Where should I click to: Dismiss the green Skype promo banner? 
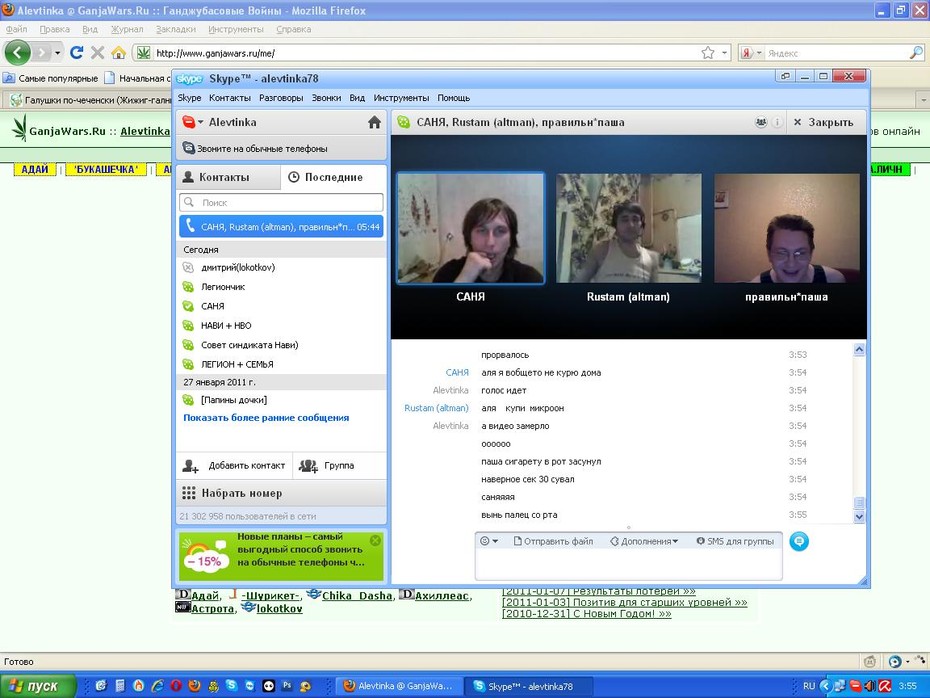pyautogui.click(x=375, y=540)
